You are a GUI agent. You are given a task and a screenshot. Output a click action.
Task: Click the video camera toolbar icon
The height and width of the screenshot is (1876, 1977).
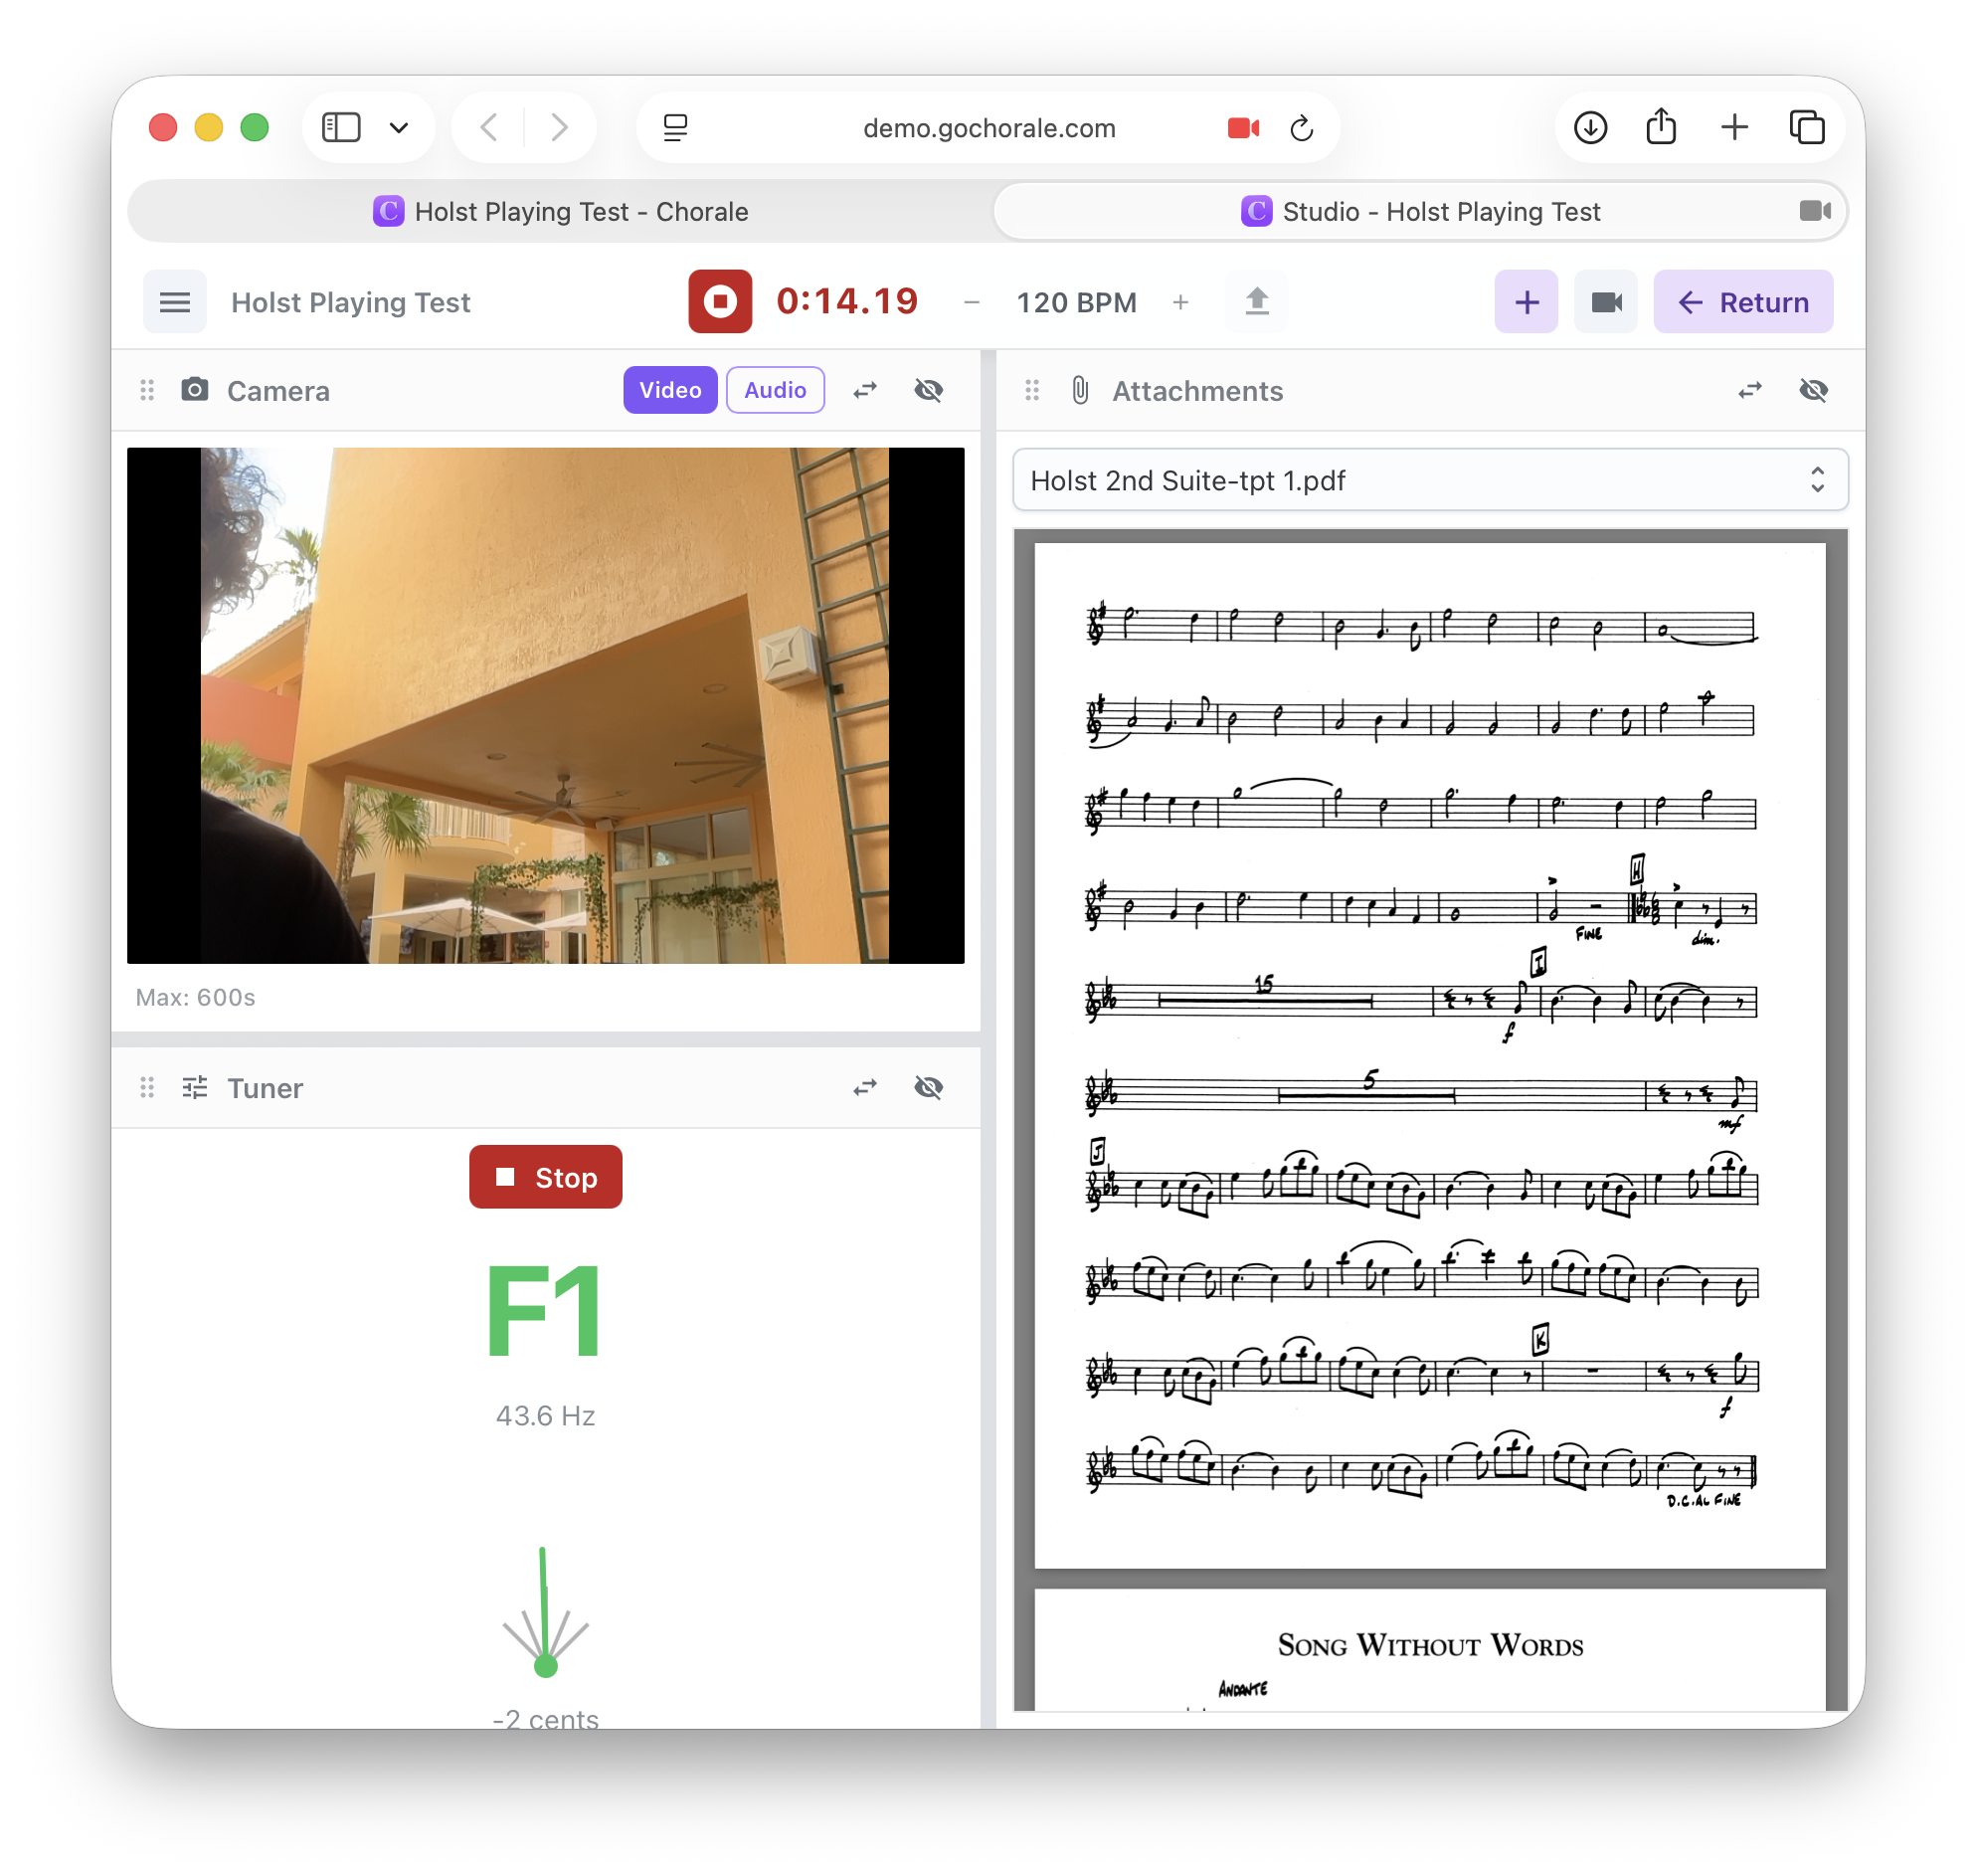tap(1605, 302)
